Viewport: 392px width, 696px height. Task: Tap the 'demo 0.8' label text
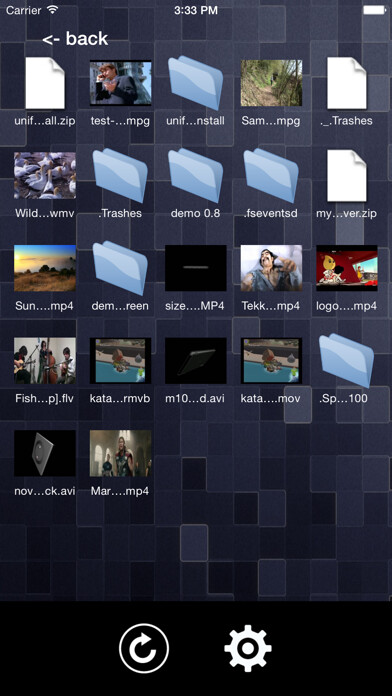tap(195, 213)
